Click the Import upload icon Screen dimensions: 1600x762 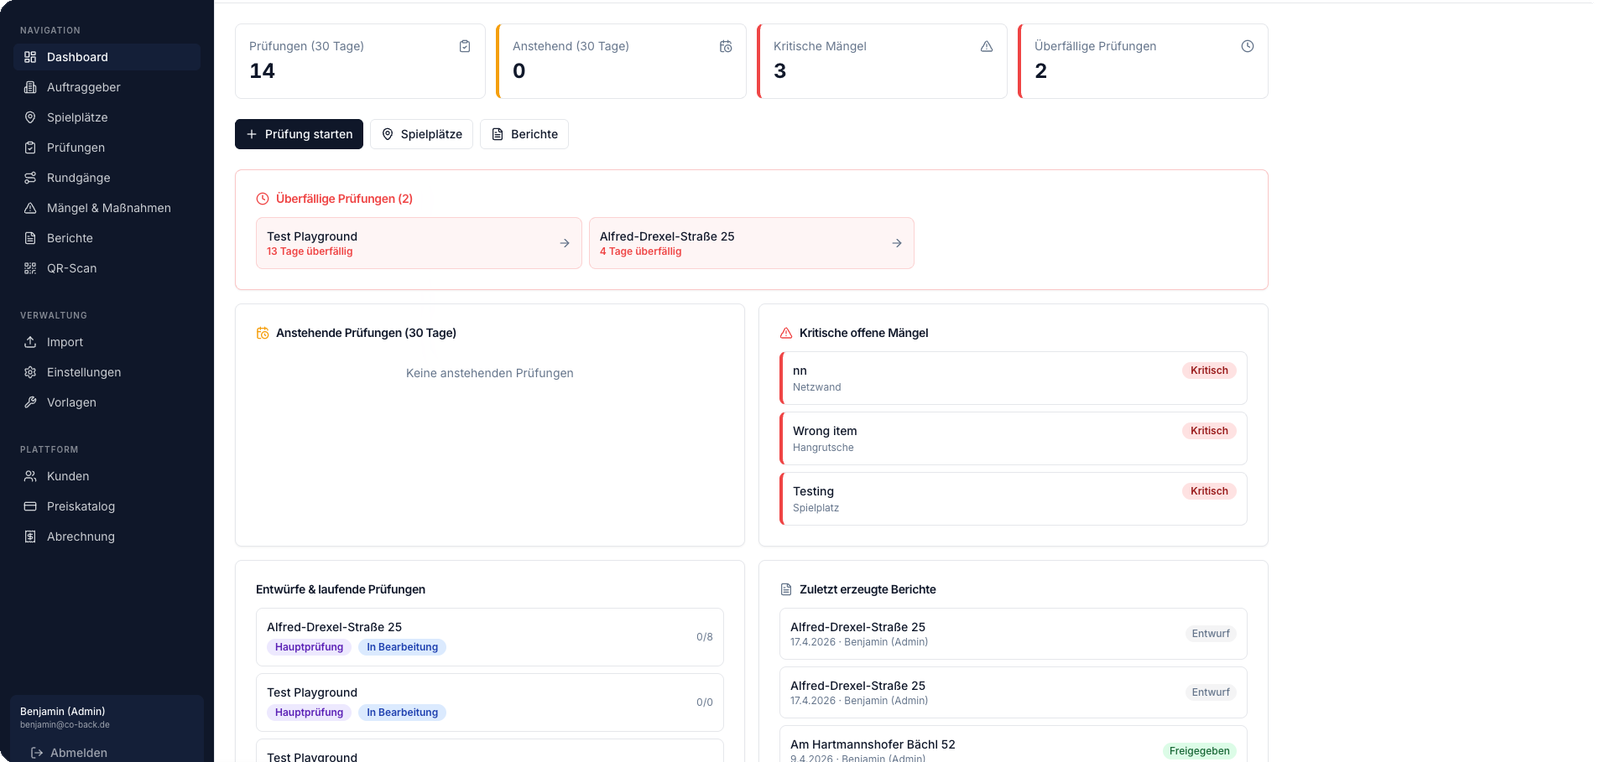[x=30, y=342]
